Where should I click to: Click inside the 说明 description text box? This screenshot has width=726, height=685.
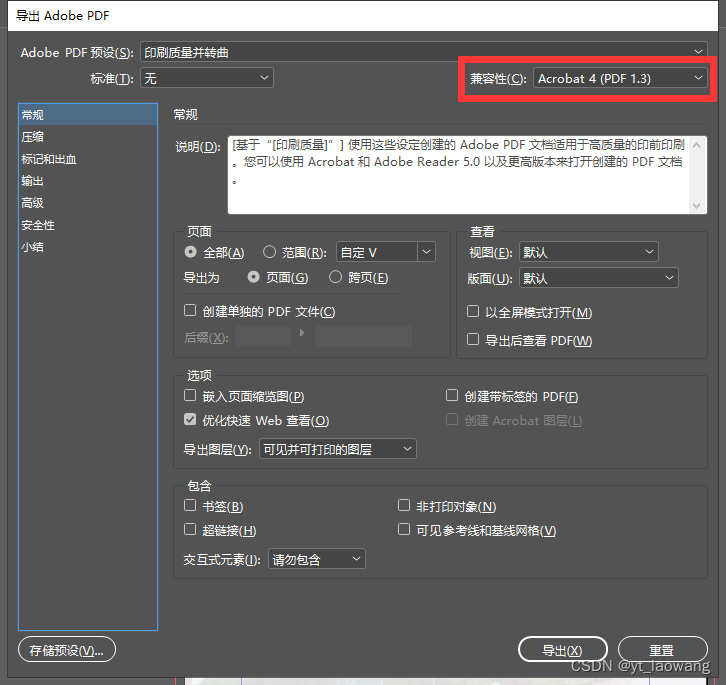point(458,175)
